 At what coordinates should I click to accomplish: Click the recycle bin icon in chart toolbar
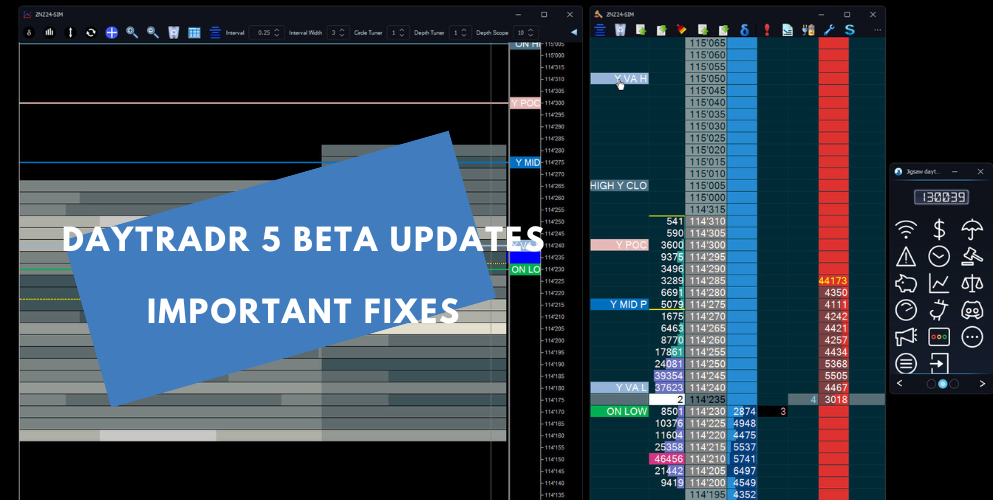point(173,33)
